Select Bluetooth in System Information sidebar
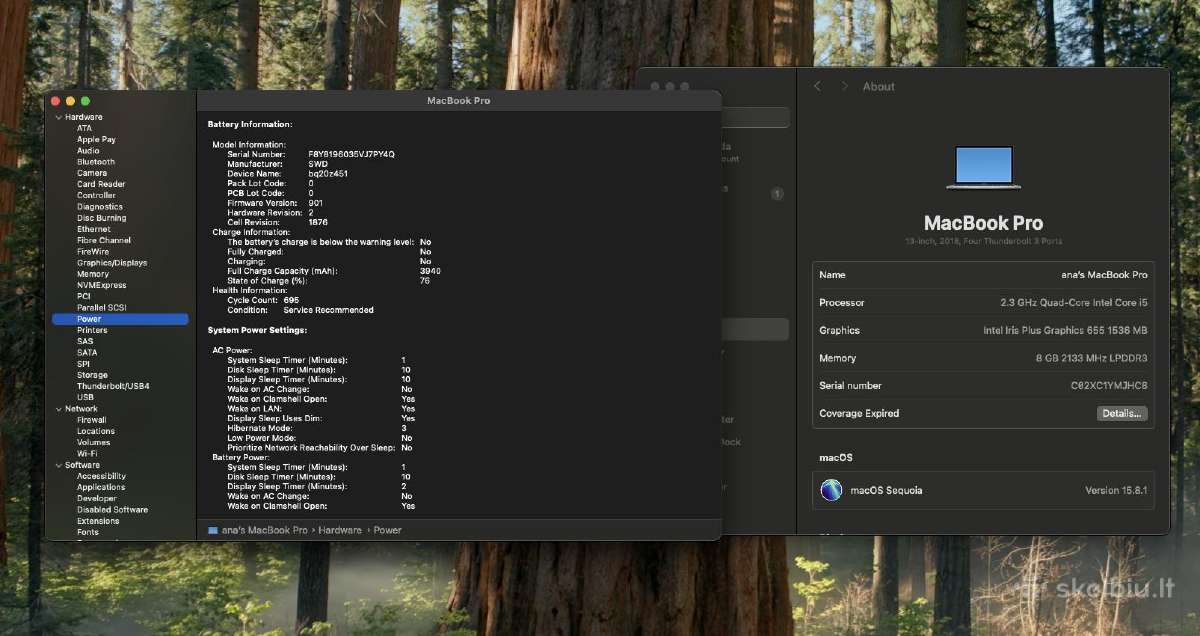 tap(96, 162)
